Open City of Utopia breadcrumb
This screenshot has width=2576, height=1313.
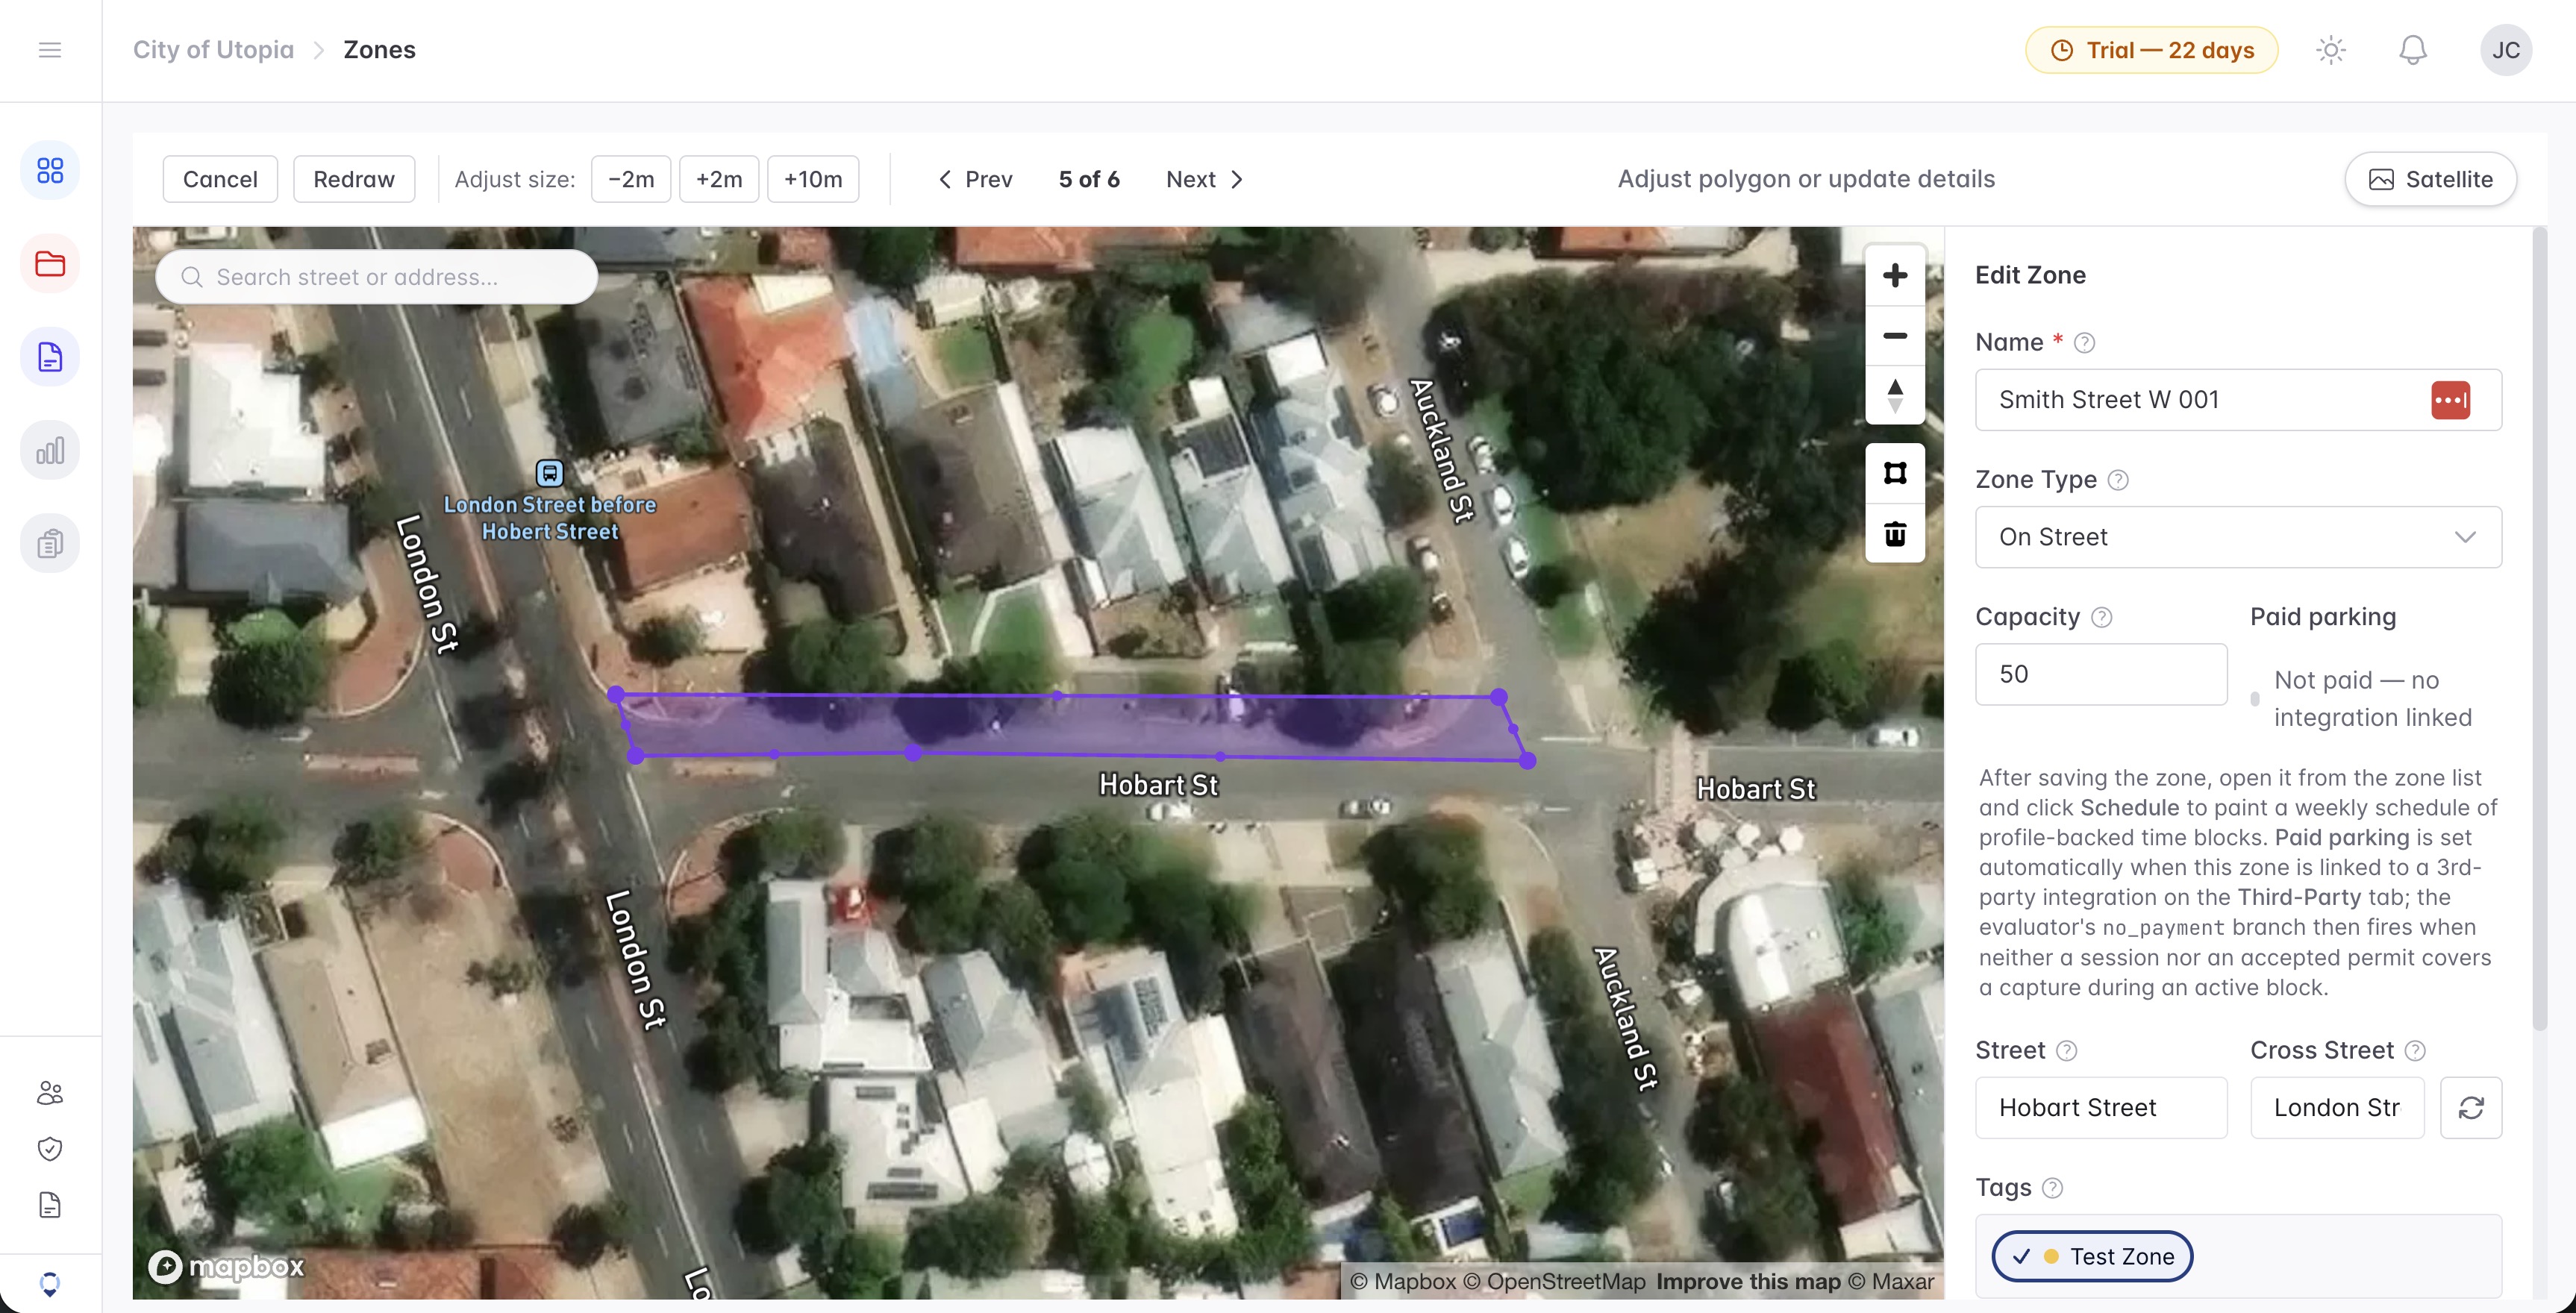[x=213, y=50]
